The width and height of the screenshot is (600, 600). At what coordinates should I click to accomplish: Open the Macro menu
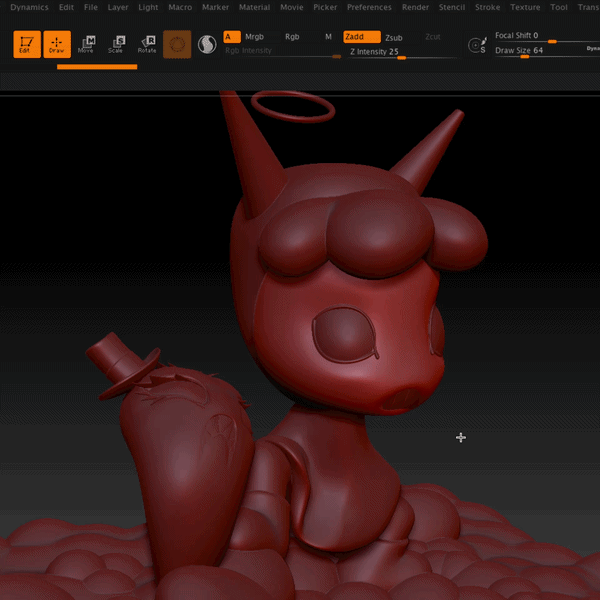pyautogui.click(x=180, y=7)
